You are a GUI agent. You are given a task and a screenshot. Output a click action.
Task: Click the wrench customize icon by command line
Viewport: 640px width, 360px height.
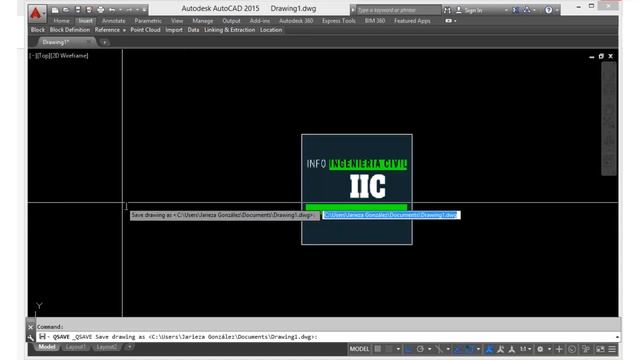[x=31, y=337]
